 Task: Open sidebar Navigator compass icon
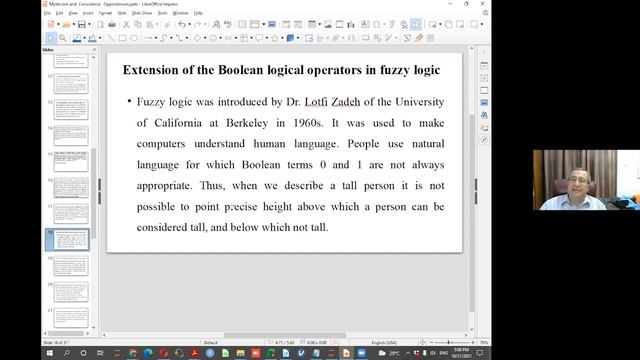484,140
